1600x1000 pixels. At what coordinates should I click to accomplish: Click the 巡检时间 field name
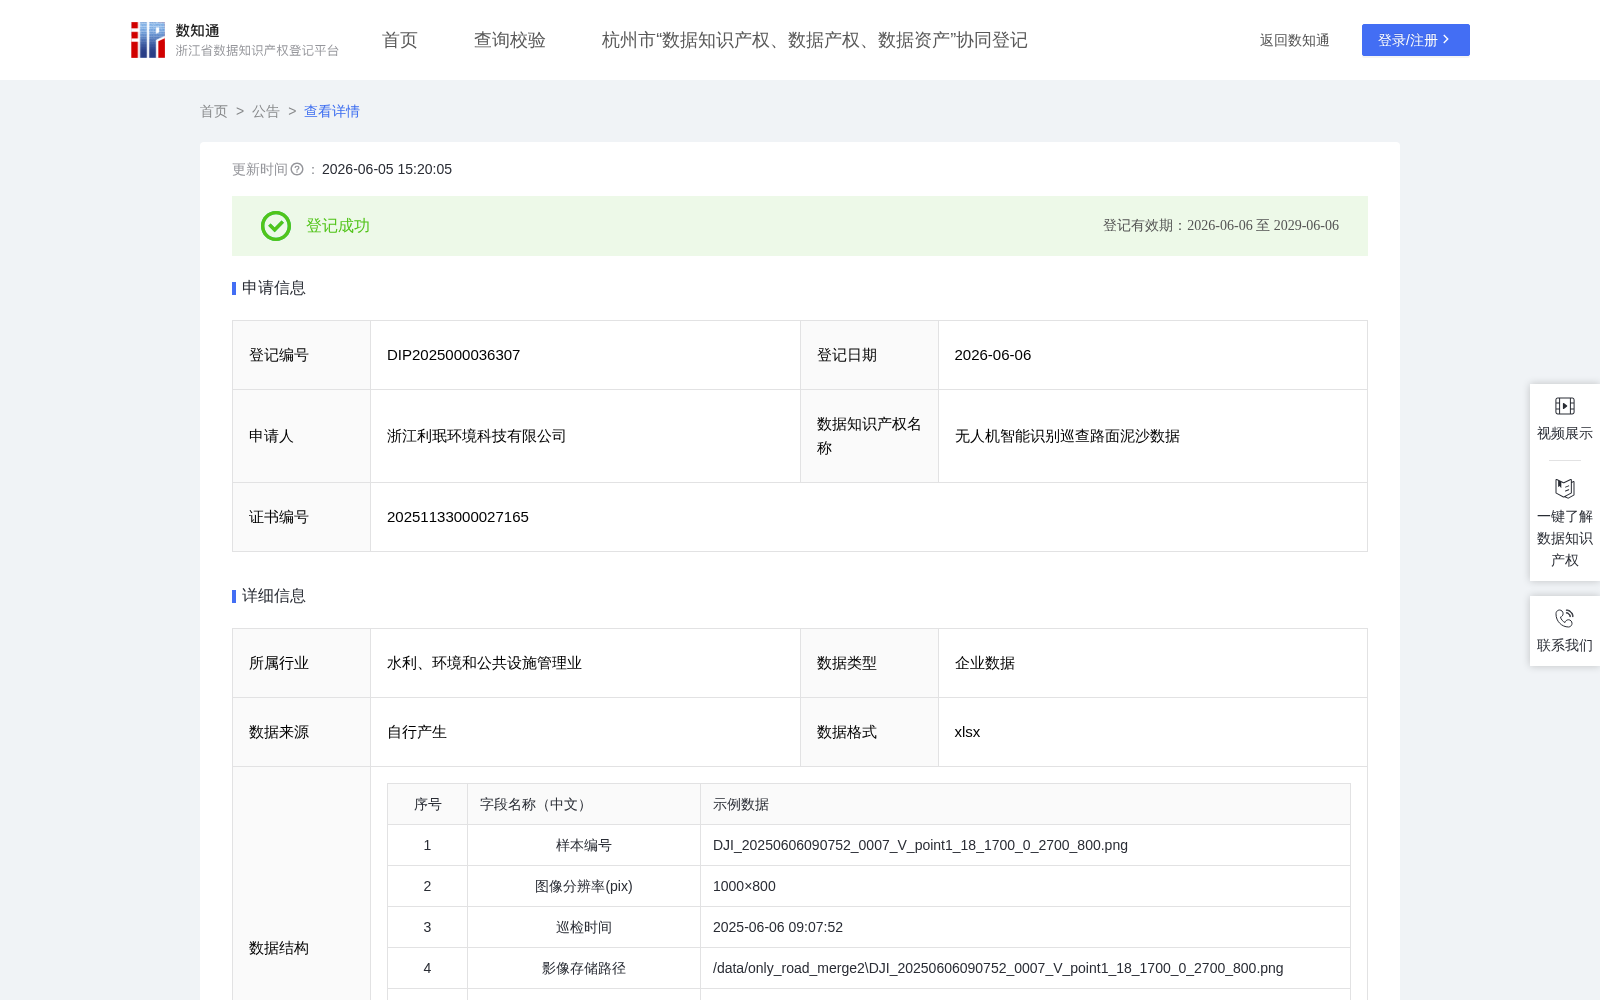coord(584,927)
